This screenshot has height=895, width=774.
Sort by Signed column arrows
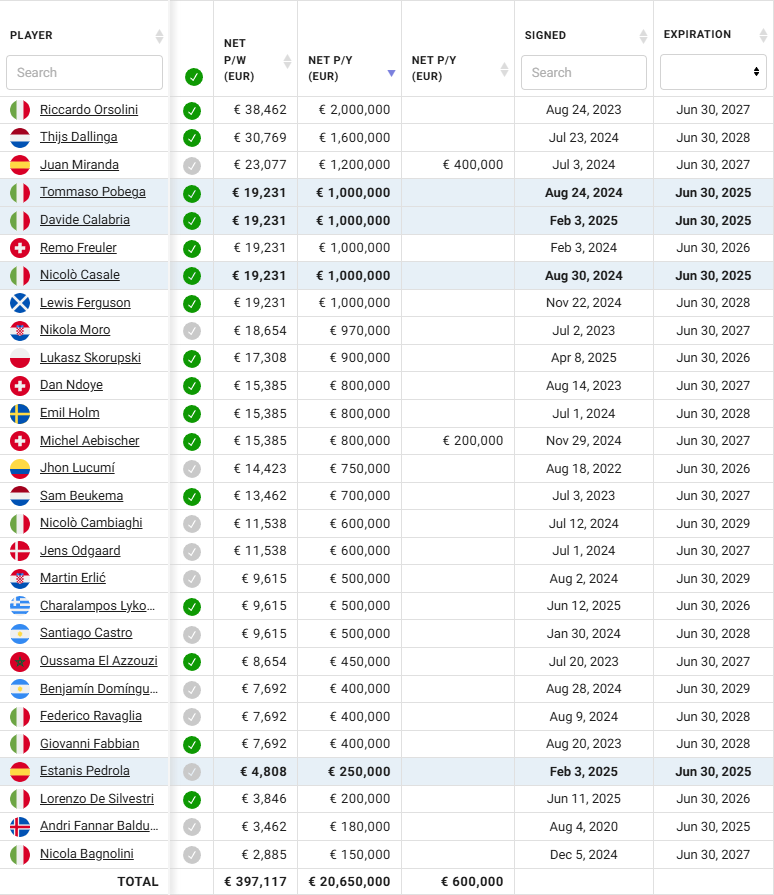click(643, 36)
